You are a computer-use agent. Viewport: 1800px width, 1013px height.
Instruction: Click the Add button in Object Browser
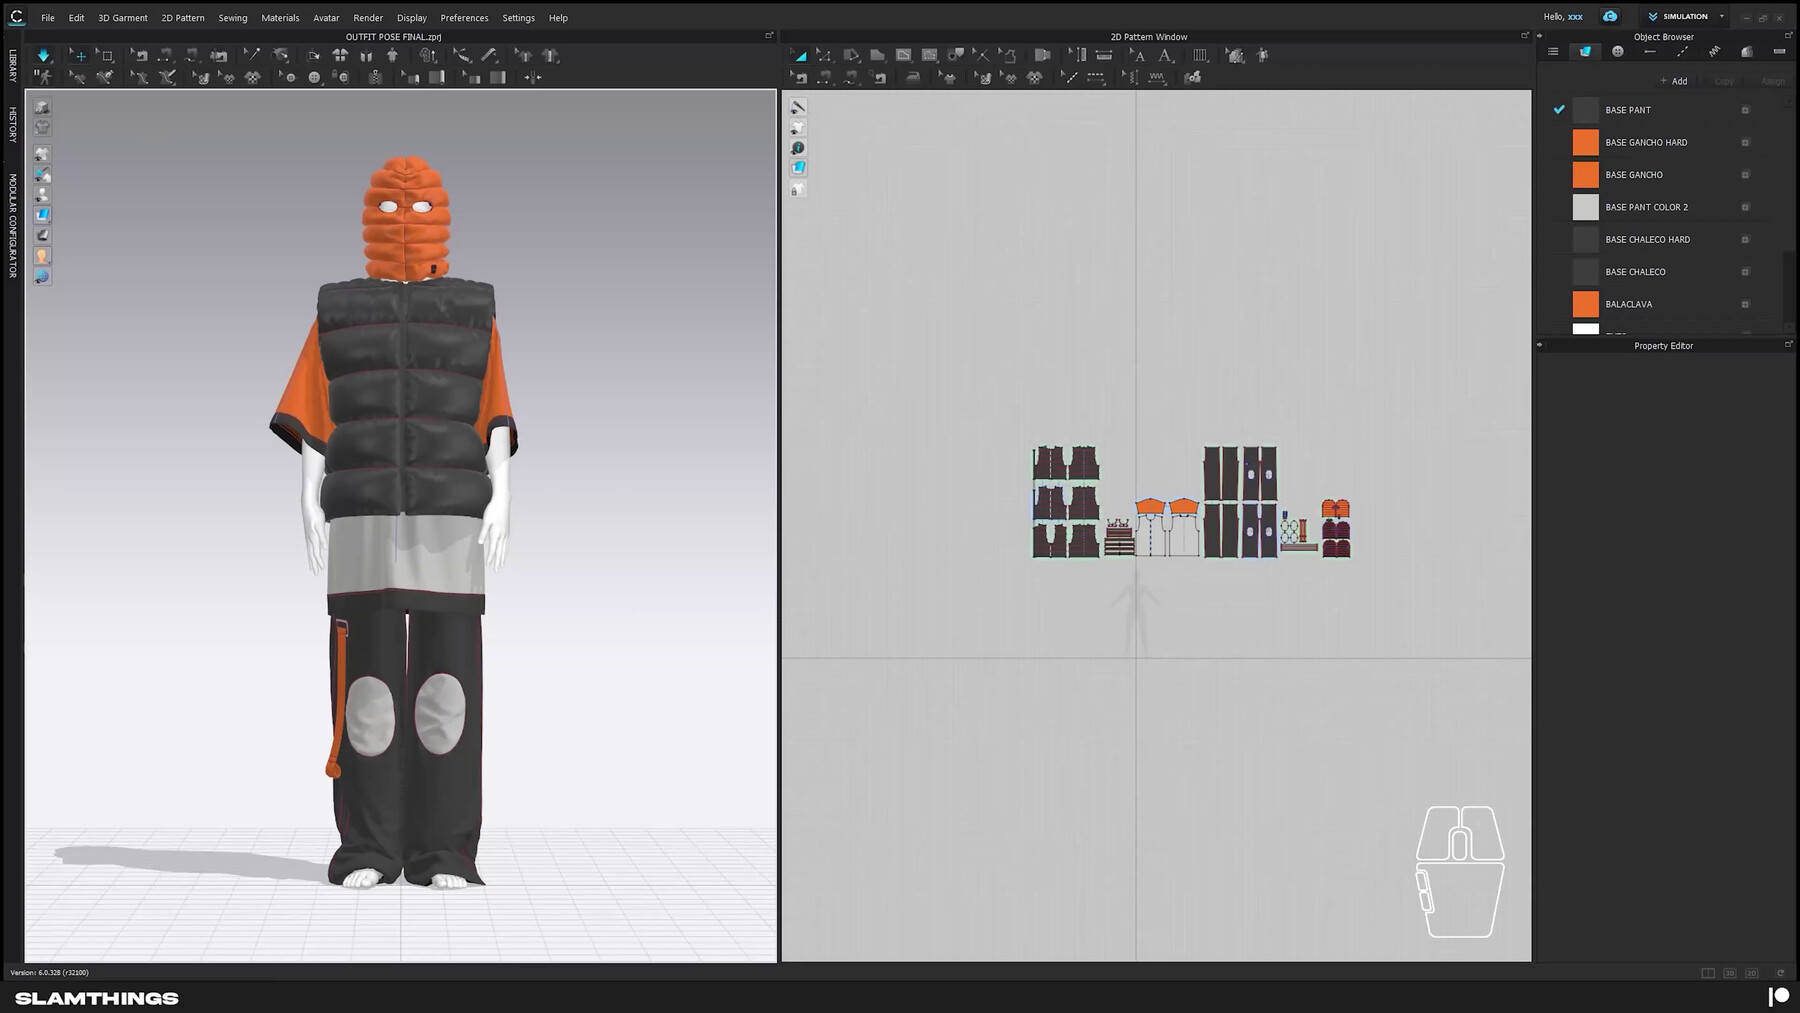(1674, 81)
